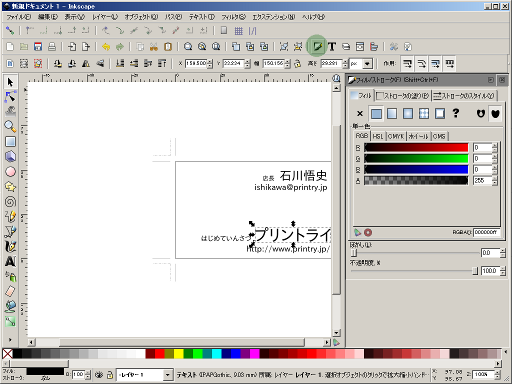512x384 pixels.
Task: Select the Bezier pen tool
Action: pos(10,231)
